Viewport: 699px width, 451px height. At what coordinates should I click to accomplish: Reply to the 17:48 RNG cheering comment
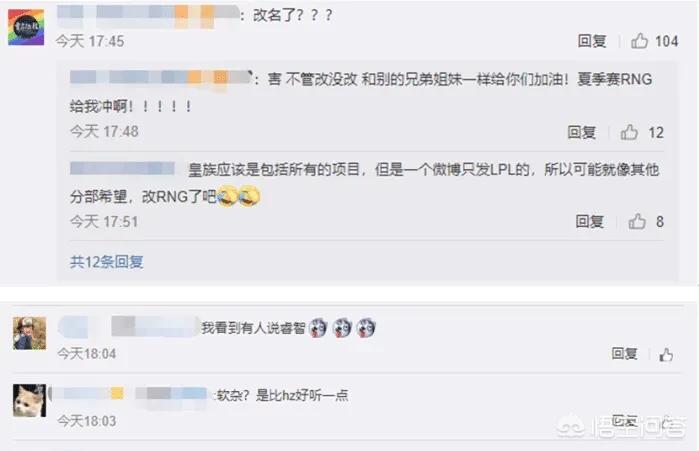pos(581,132)
